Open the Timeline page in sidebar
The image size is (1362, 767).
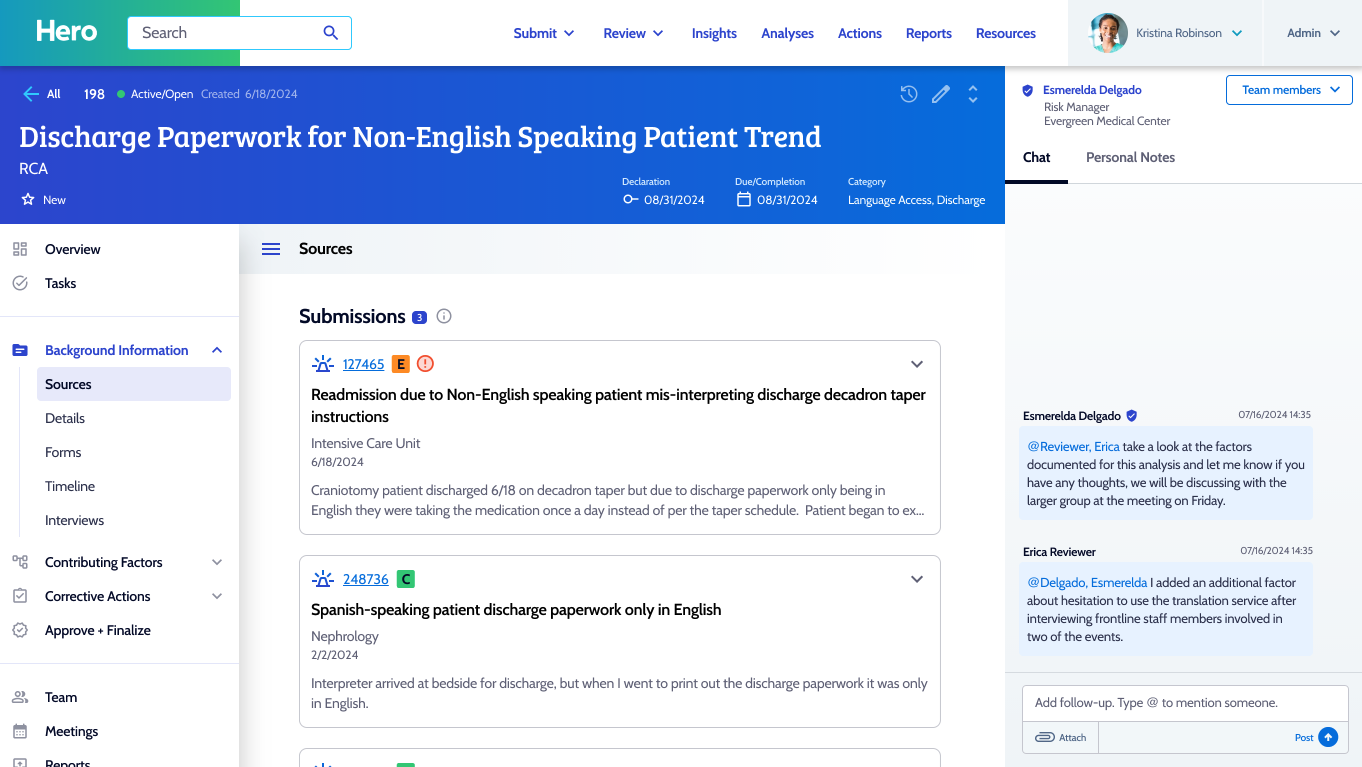point(70,486)
